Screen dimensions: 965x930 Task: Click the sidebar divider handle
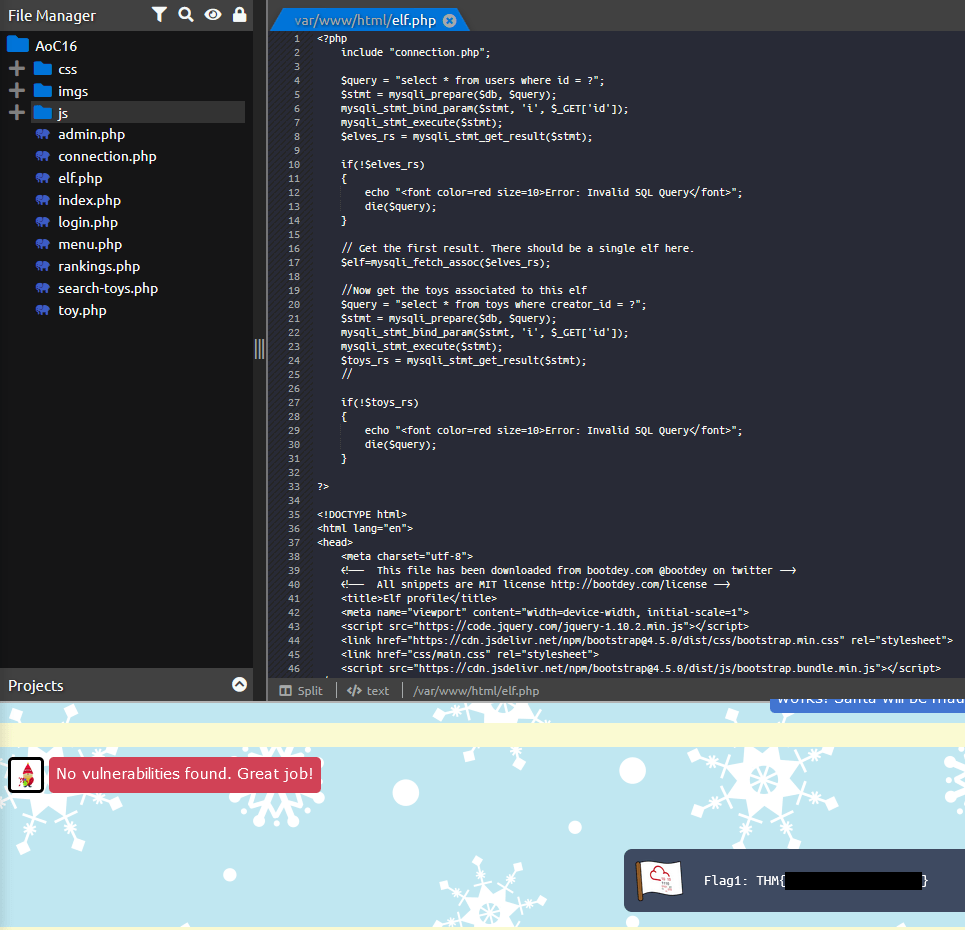click(x=260, y=349)
